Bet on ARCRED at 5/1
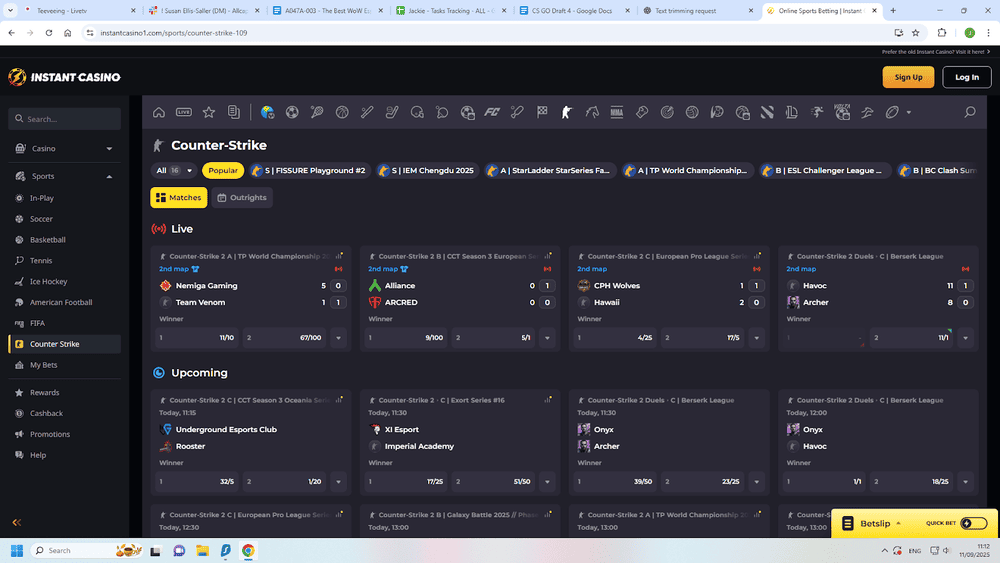 pyautogui.click(x=494, y=338)
